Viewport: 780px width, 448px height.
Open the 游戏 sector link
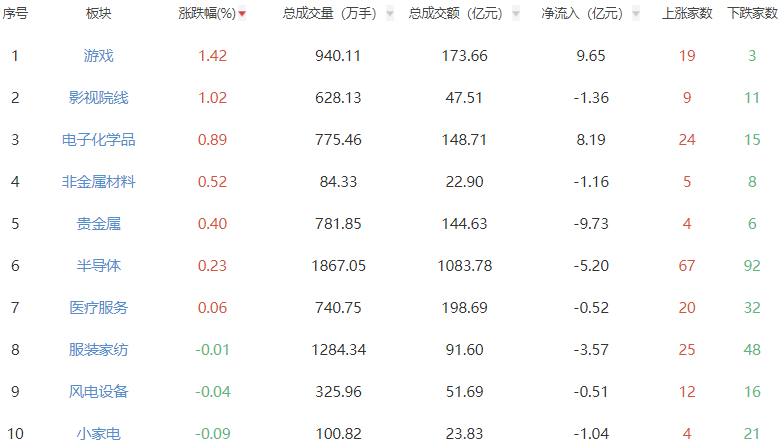pos(98,56)
